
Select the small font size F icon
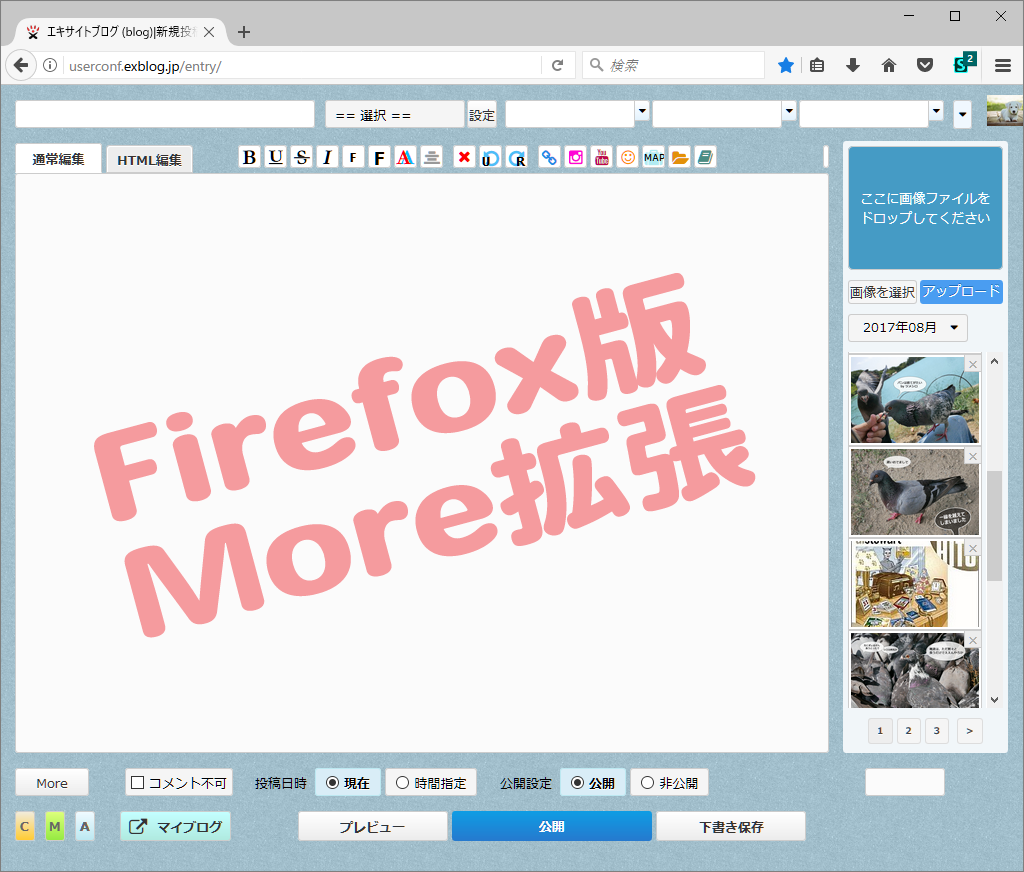[x=353, y=157]
